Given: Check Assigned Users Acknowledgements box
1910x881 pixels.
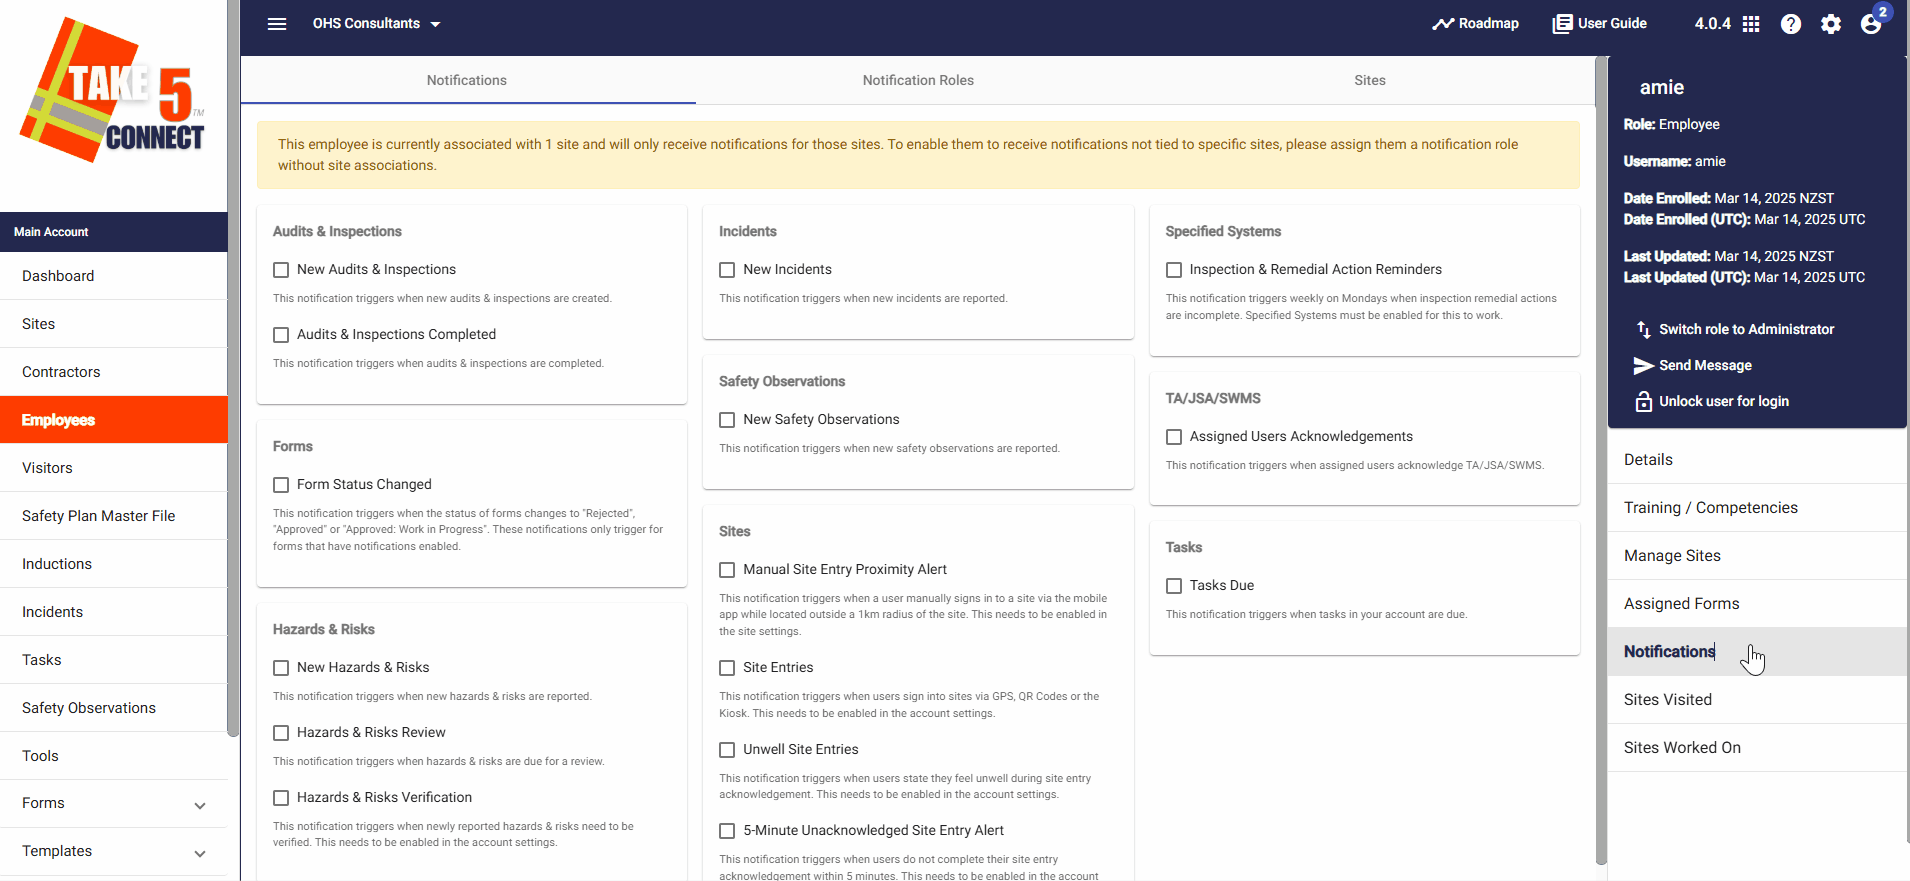Looking at the screenshot, I should pos(1174,437).
